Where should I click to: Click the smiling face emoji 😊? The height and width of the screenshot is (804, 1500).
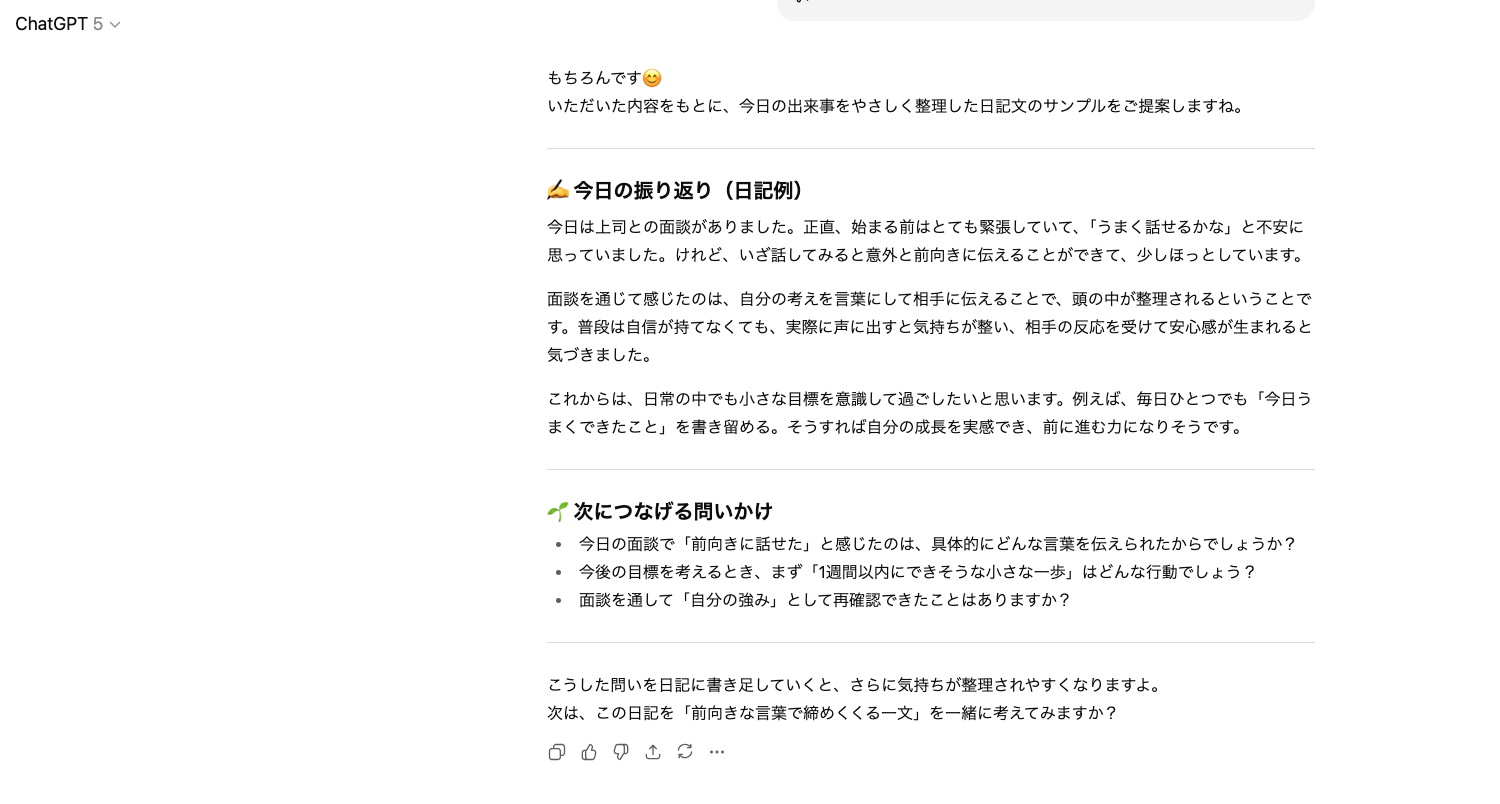click(x=651, y=78)
